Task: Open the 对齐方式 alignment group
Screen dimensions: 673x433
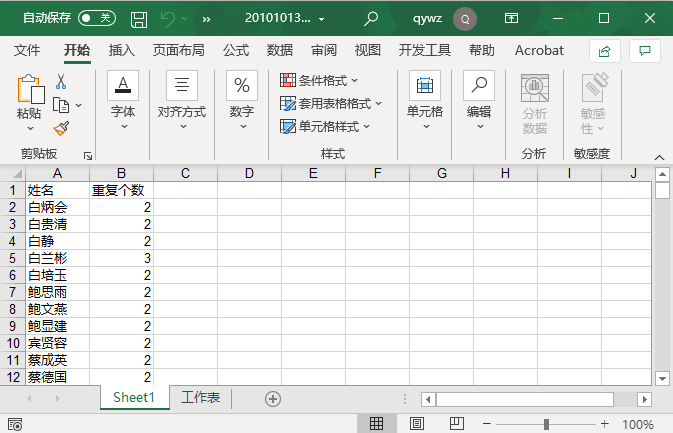Action: coord(182,101)
